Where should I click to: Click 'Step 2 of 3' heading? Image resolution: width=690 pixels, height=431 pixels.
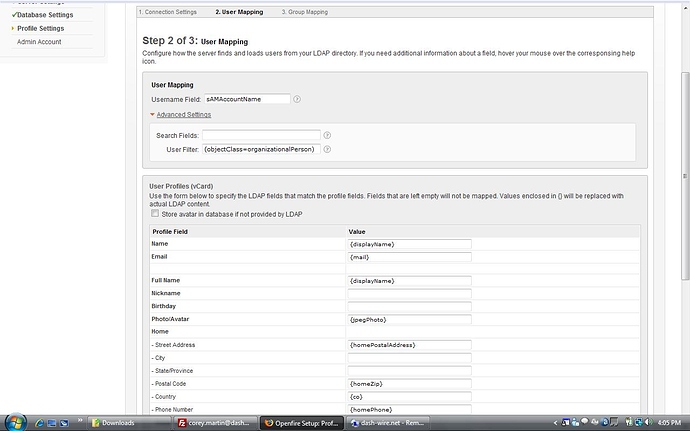(x=169, y=41)
